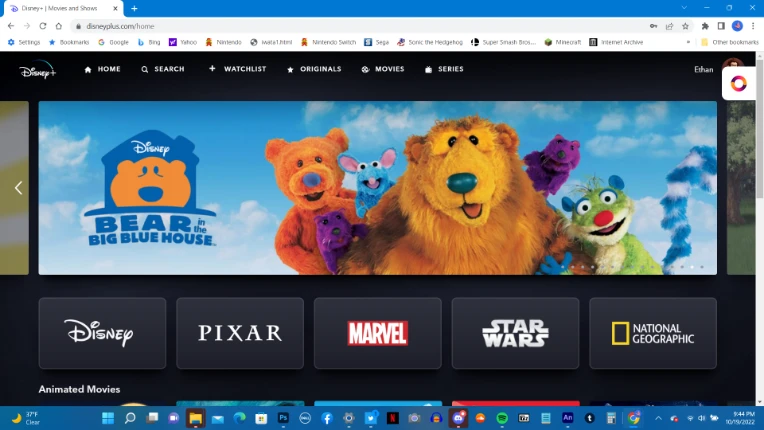Open Discord from the taskbar
764x430 pixels.
pyautogui.click(x=458, y=418)
